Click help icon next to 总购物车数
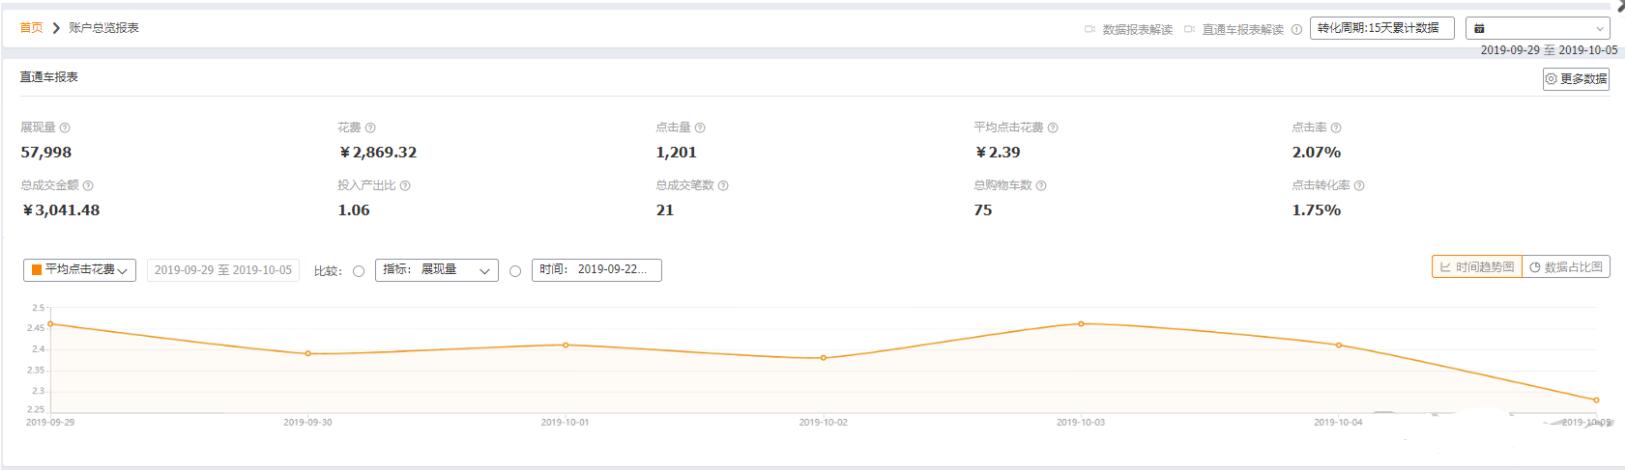Image resolution: width=1625 pixels, height=472 pixels. (1041, 186)
